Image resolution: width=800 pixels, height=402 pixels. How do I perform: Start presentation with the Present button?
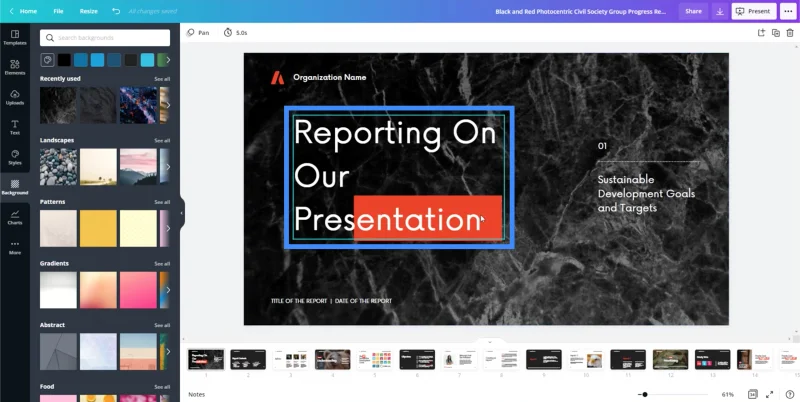click(754, 11)
